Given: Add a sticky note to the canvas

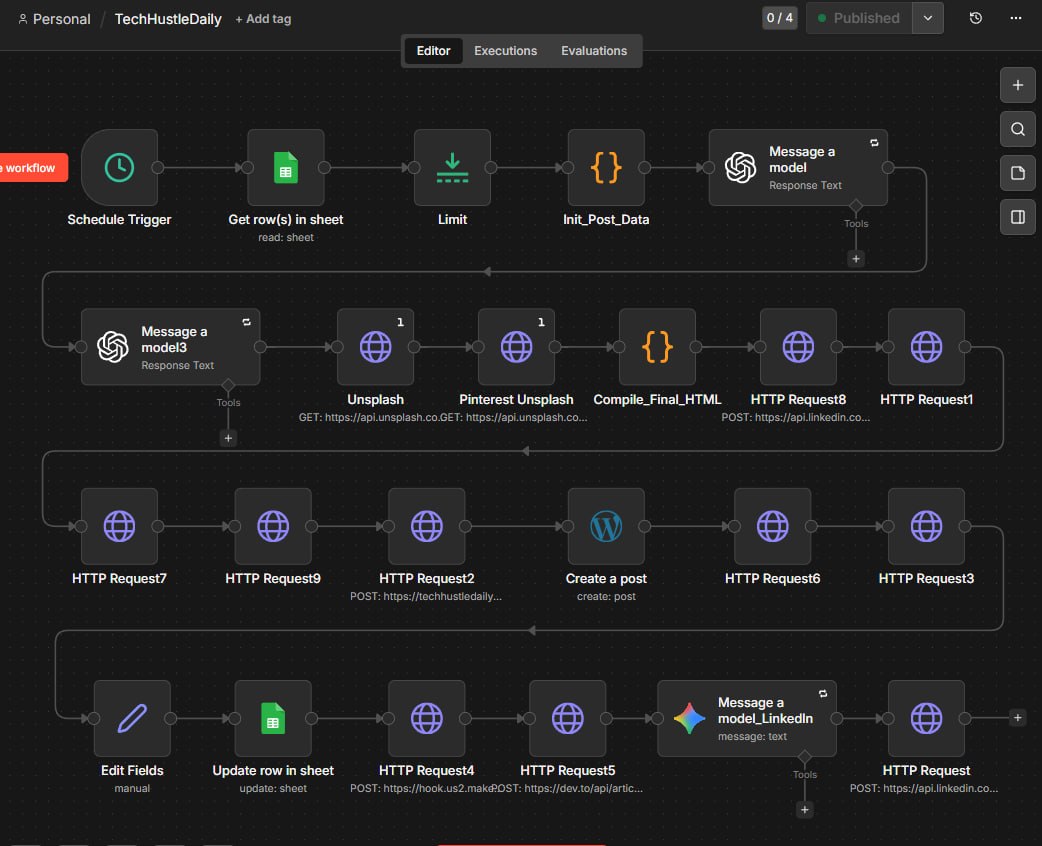Looking at the screenshot, I should [1017, 173].
